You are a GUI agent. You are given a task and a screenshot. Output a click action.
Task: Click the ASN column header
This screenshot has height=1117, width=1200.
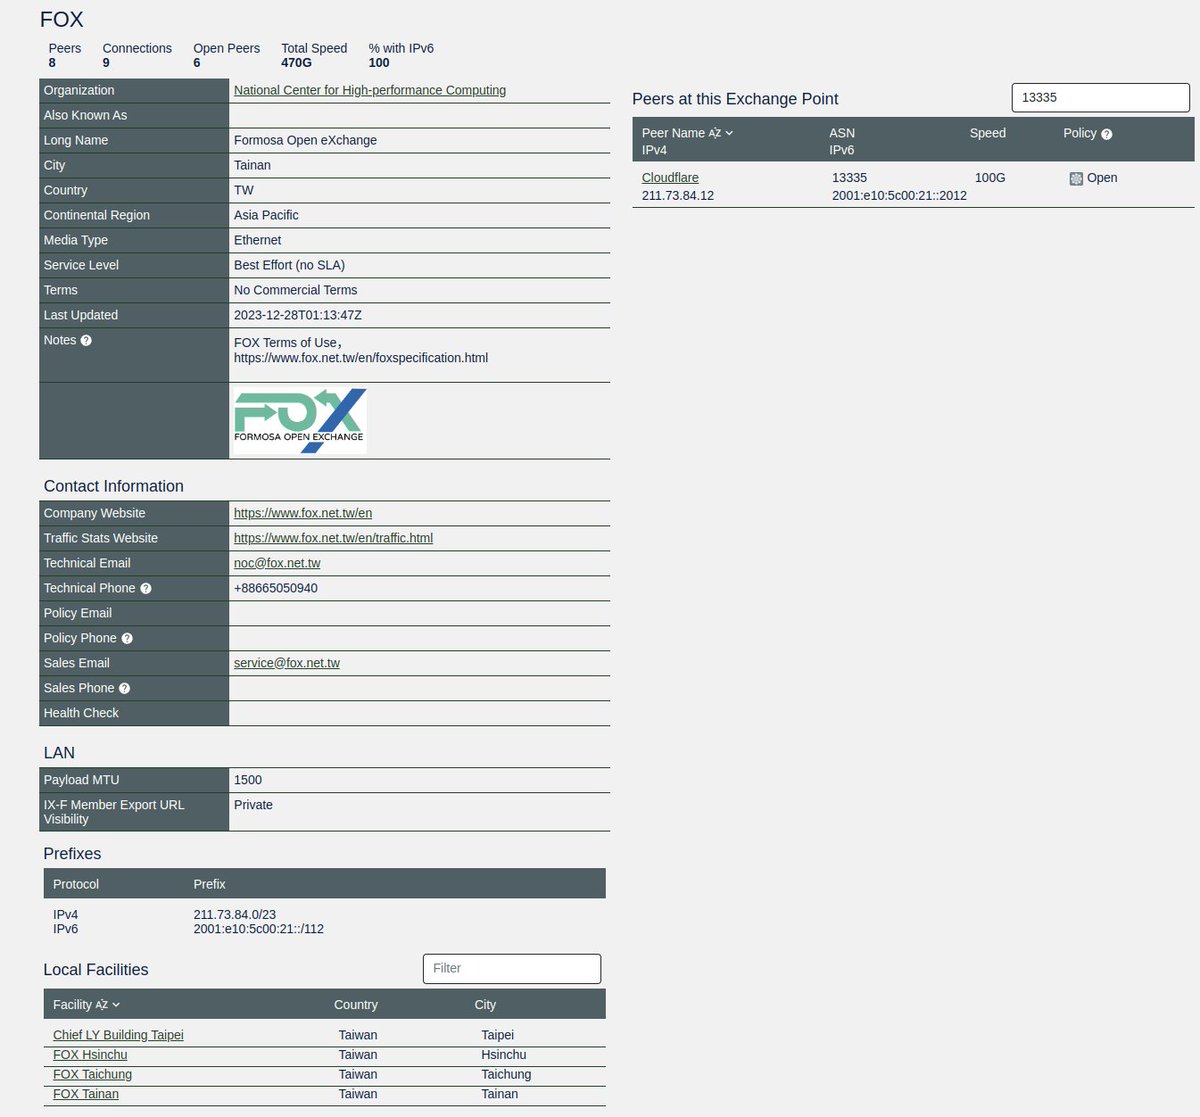[842, 133]
